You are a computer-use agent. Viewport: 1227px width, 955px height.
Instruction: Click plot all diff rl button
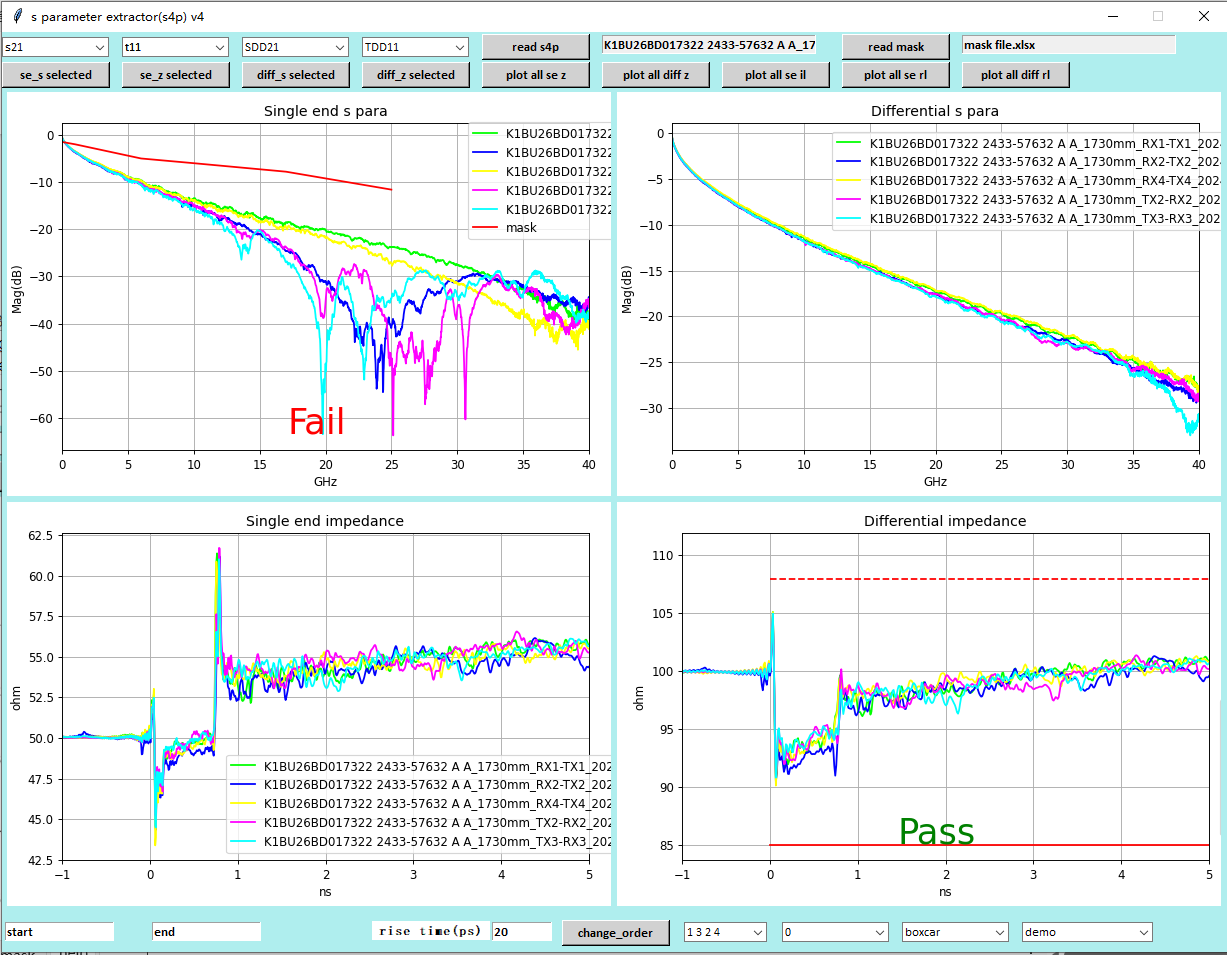(1016, 75)
